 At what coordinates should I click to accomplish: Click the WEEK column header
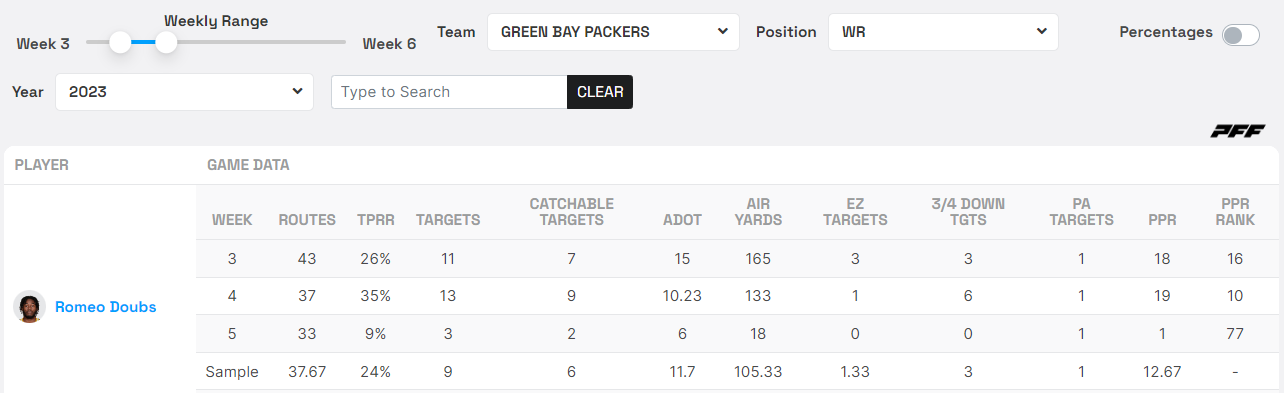pos(232,220)
